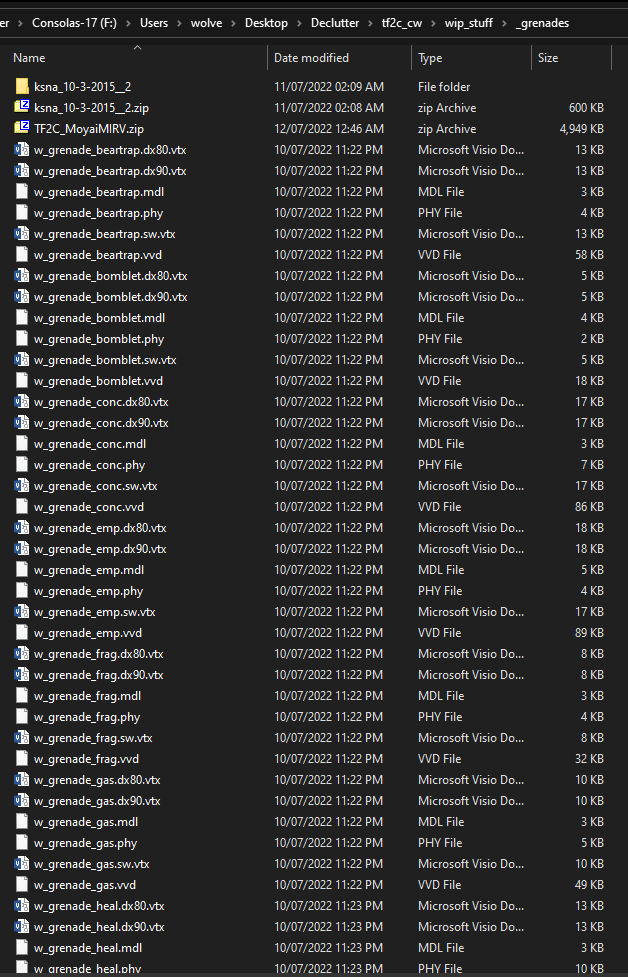Go to the Users breadcrumb folder
Viewport: 628px width, 977px height.
point(154,23)
